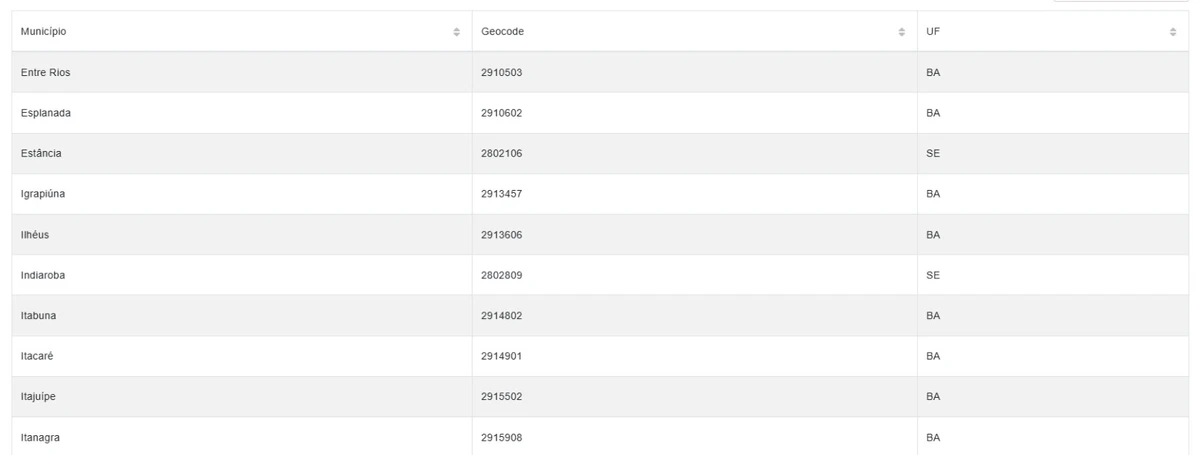
Task: Focus the search box above the table
Action: 1120,1
